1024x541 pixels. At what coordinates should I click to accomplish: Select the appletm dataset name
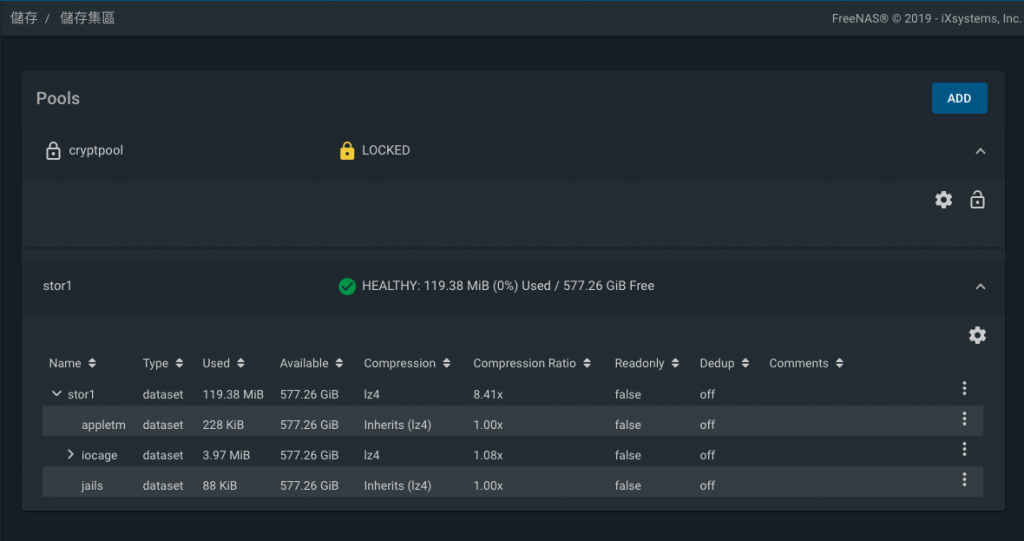coord(103,425)
